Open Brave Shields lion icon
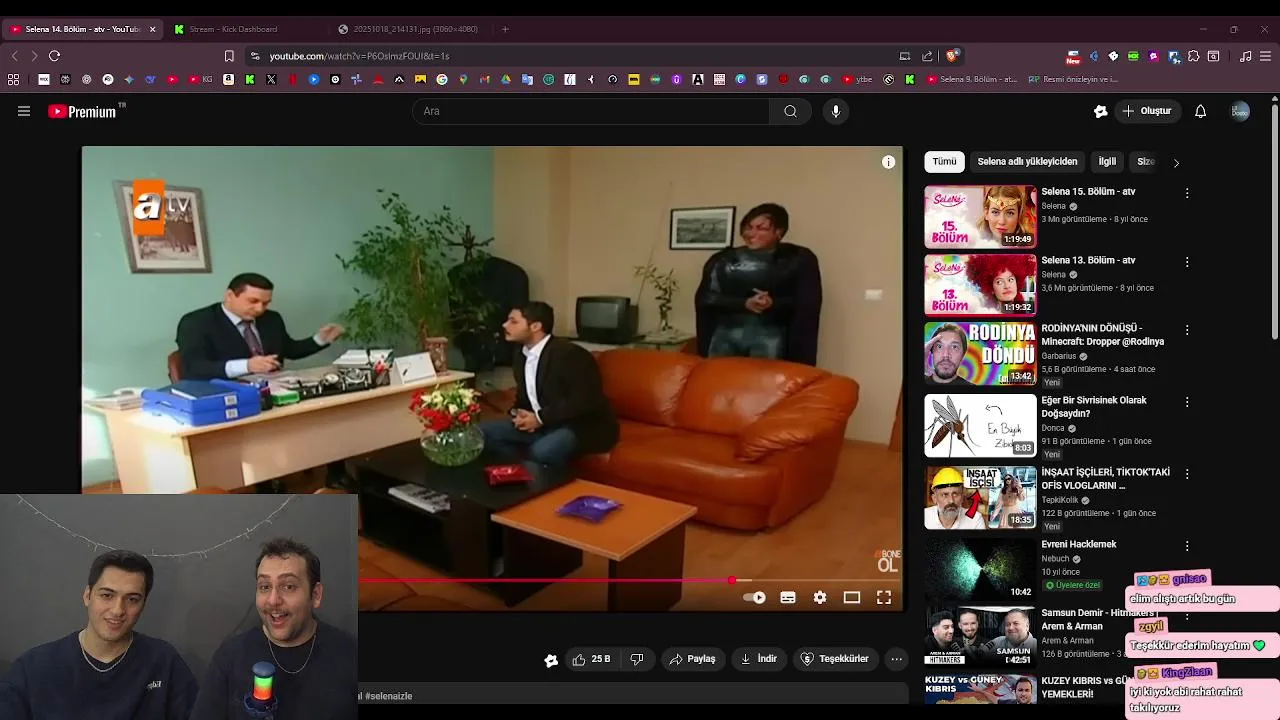Viewport: 1280px width, 720px height. 952,56
